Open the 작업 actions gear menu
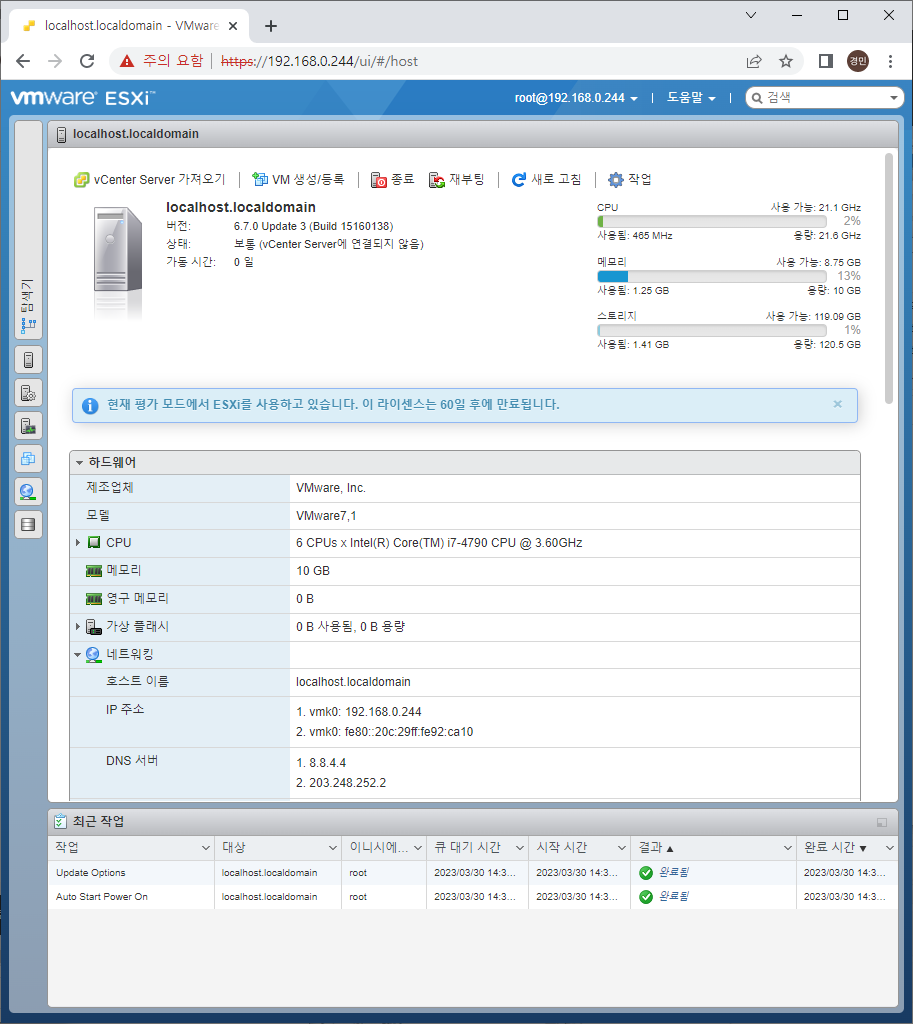 click(x=630, y=180)
